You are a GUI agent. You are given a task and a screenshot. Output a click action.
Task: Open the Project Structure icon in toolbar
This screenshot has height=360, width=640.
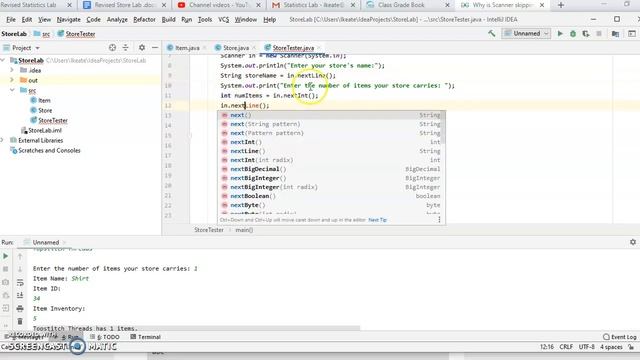coord(615,34)
